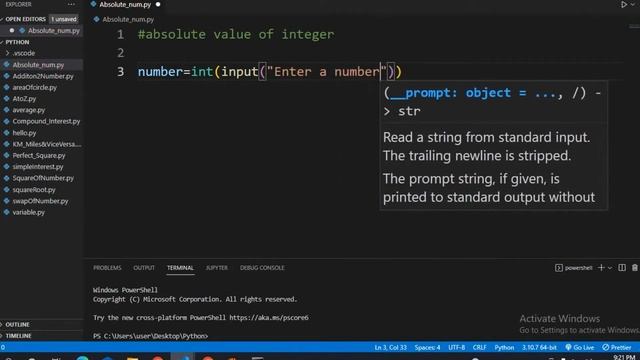Kill terminal with trash icon
The image size is (640, 360).
tap(635, 268)
